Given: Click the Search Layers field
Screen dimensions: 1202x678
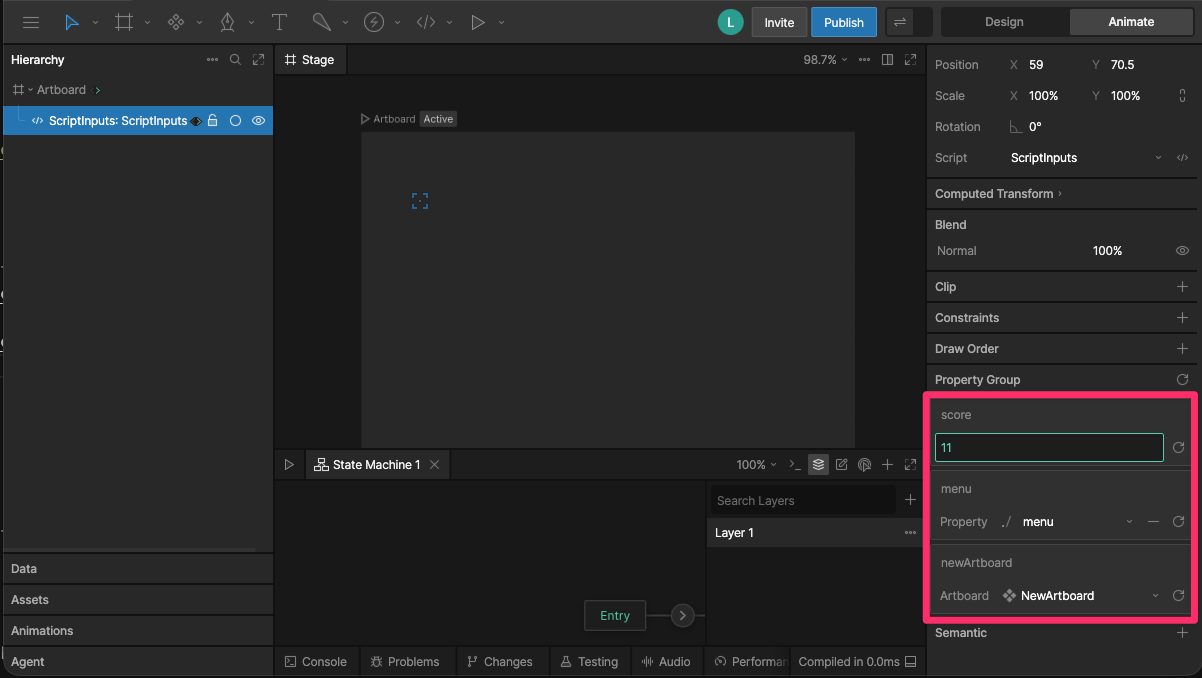Looking at the screenshot, I should [x=804, y=501].
